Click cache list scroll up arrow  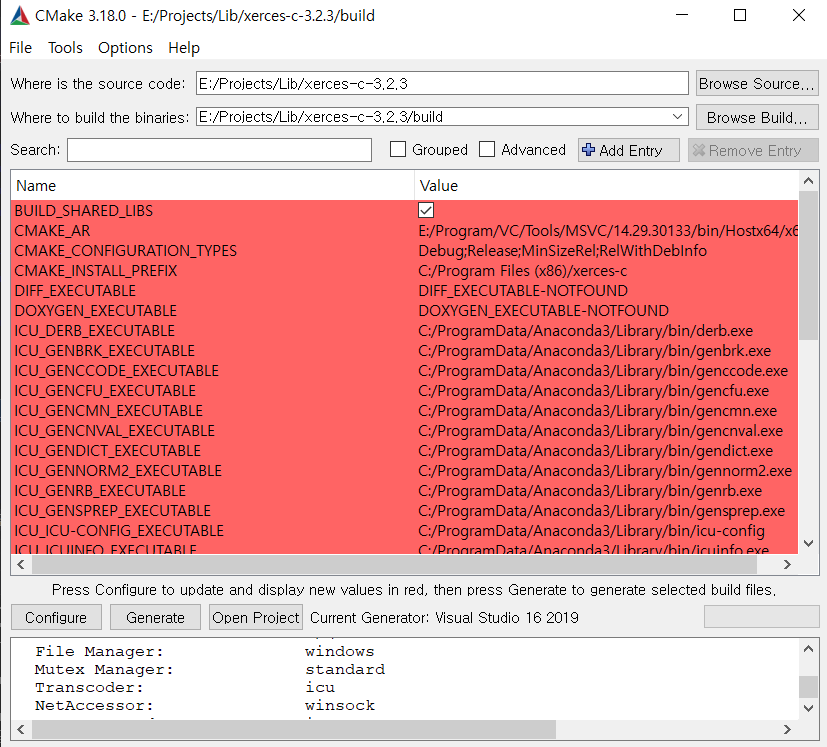[x=808, y=181]
